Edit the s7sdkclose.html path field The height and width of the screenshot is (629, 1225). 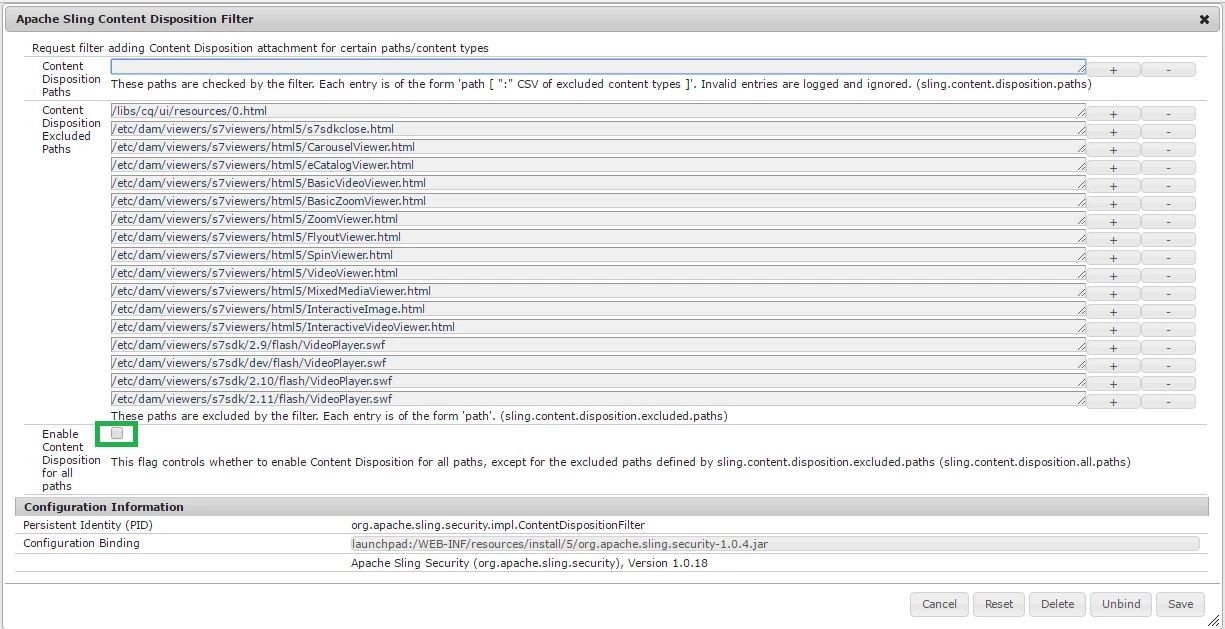coord(598,129)
